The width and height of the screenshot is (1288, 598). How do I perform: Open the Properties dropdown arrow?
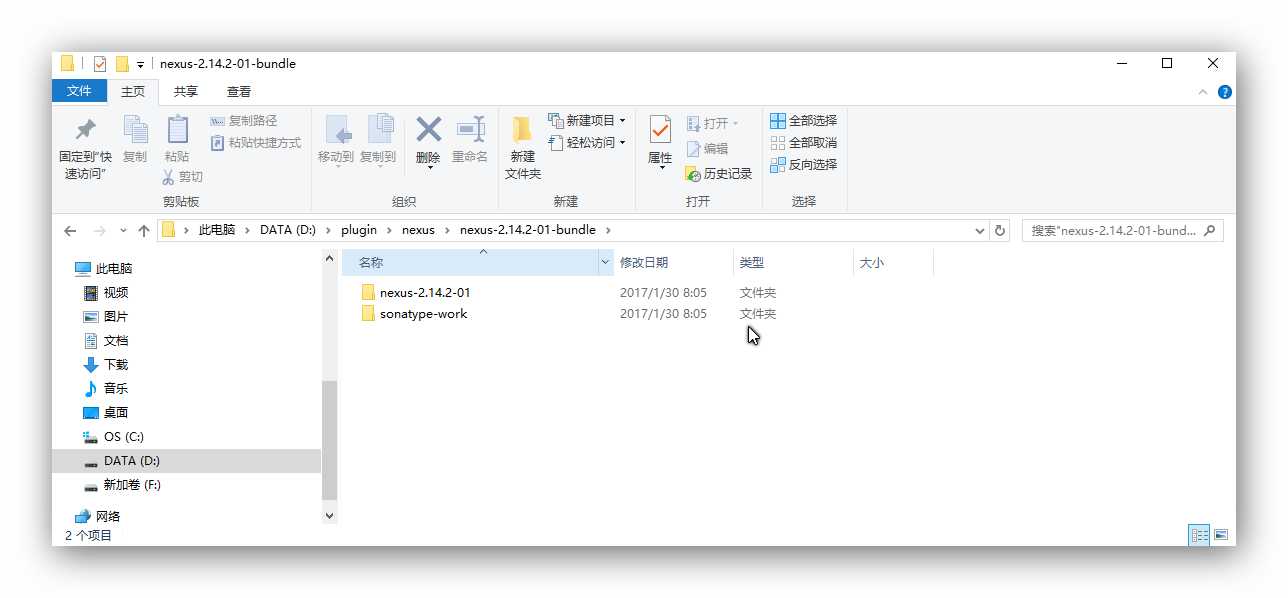pos(660,167)
